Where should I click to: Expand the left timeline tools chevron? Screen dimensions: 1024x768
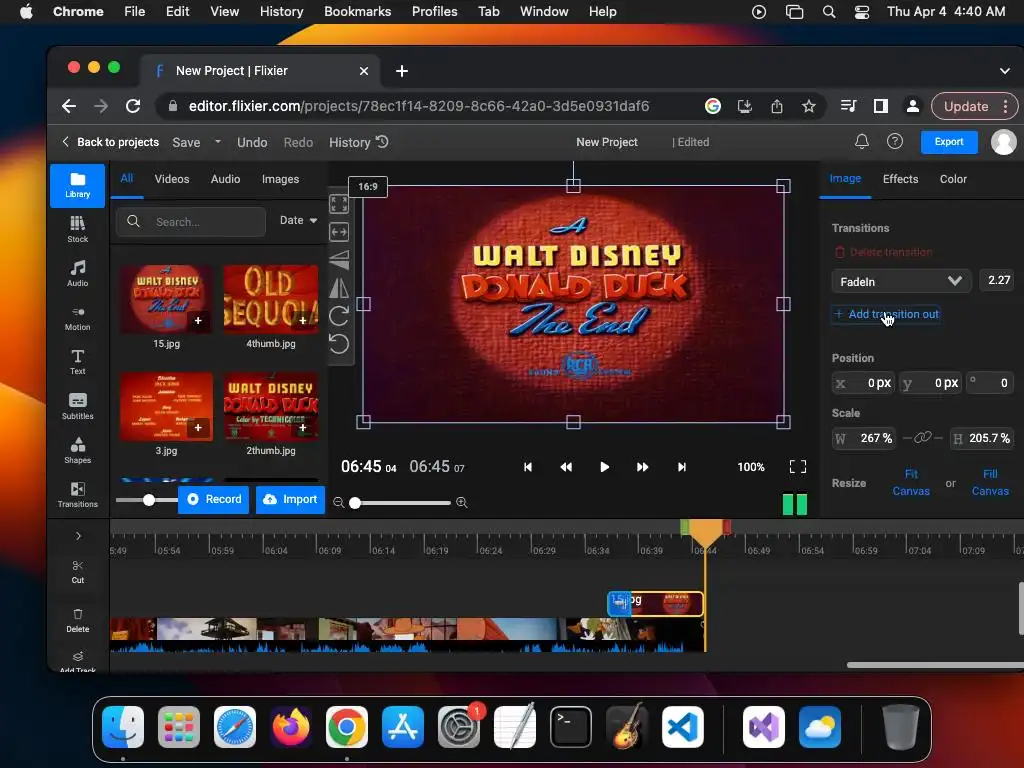(x=78, y=536)
